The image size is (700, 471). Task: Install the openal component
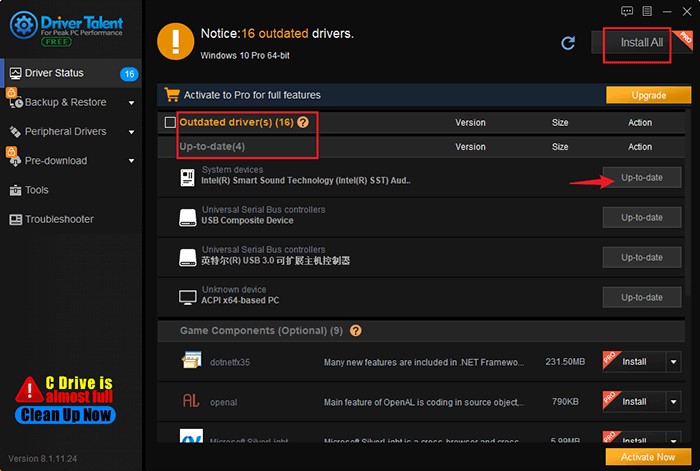pyautogui.click(x=634, y=402)
